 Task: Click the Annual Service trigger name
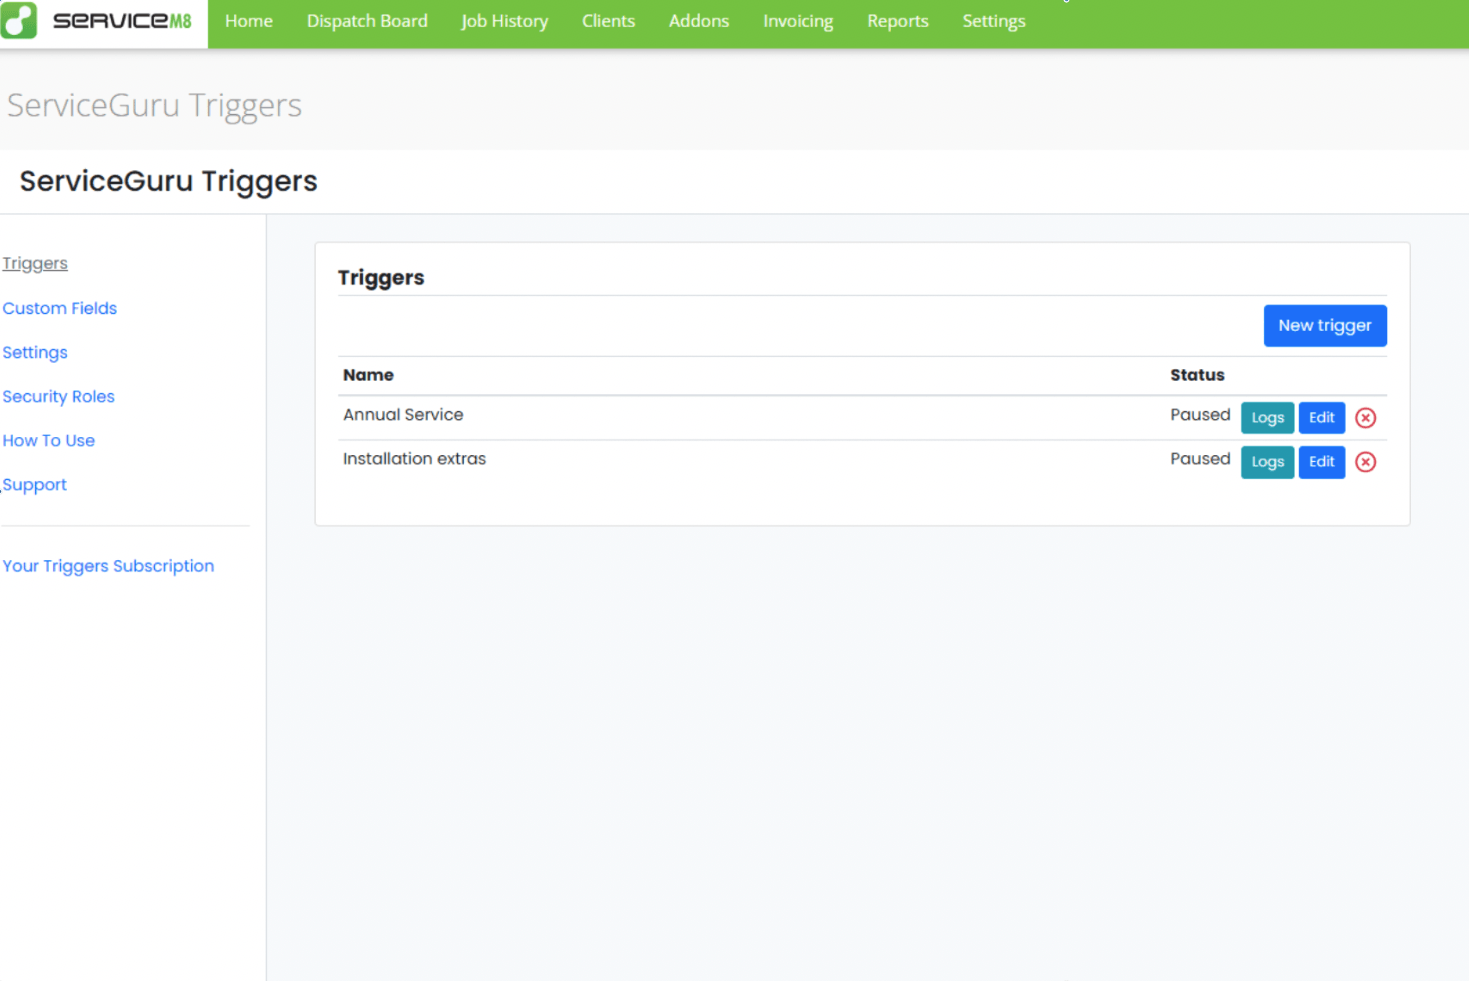click(x=403, y=415)
